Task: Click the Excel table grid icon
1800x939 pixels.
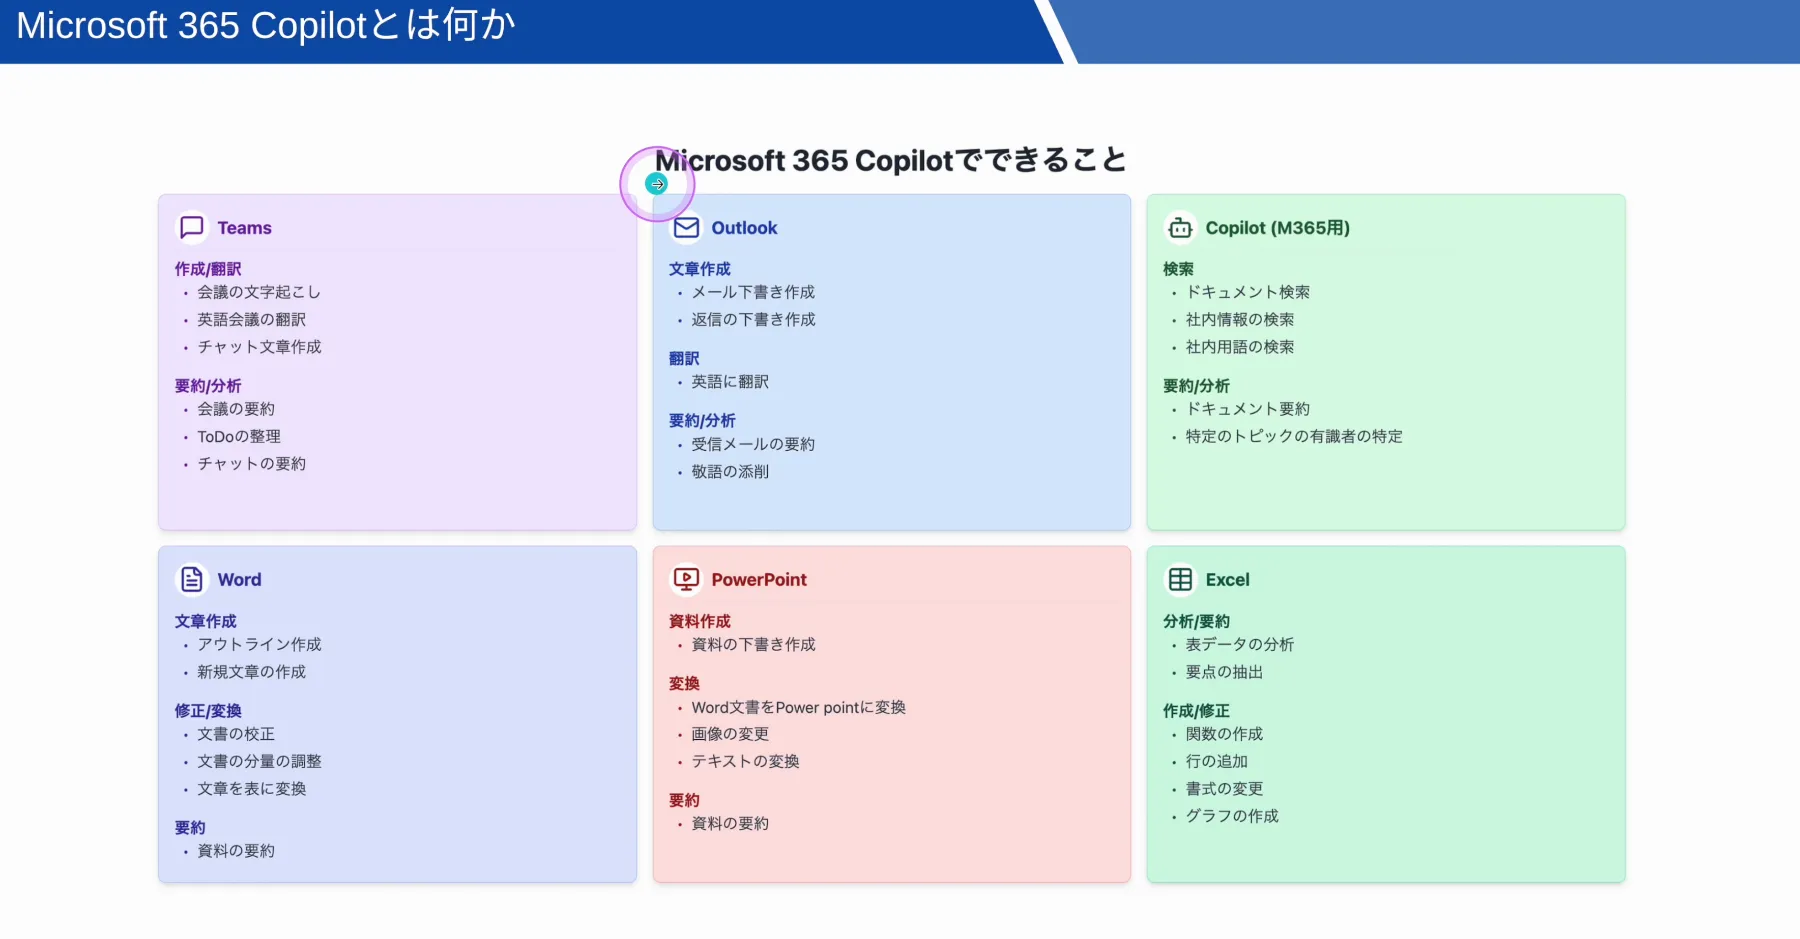Action: pyautogui.click(x=1180, y=580)
